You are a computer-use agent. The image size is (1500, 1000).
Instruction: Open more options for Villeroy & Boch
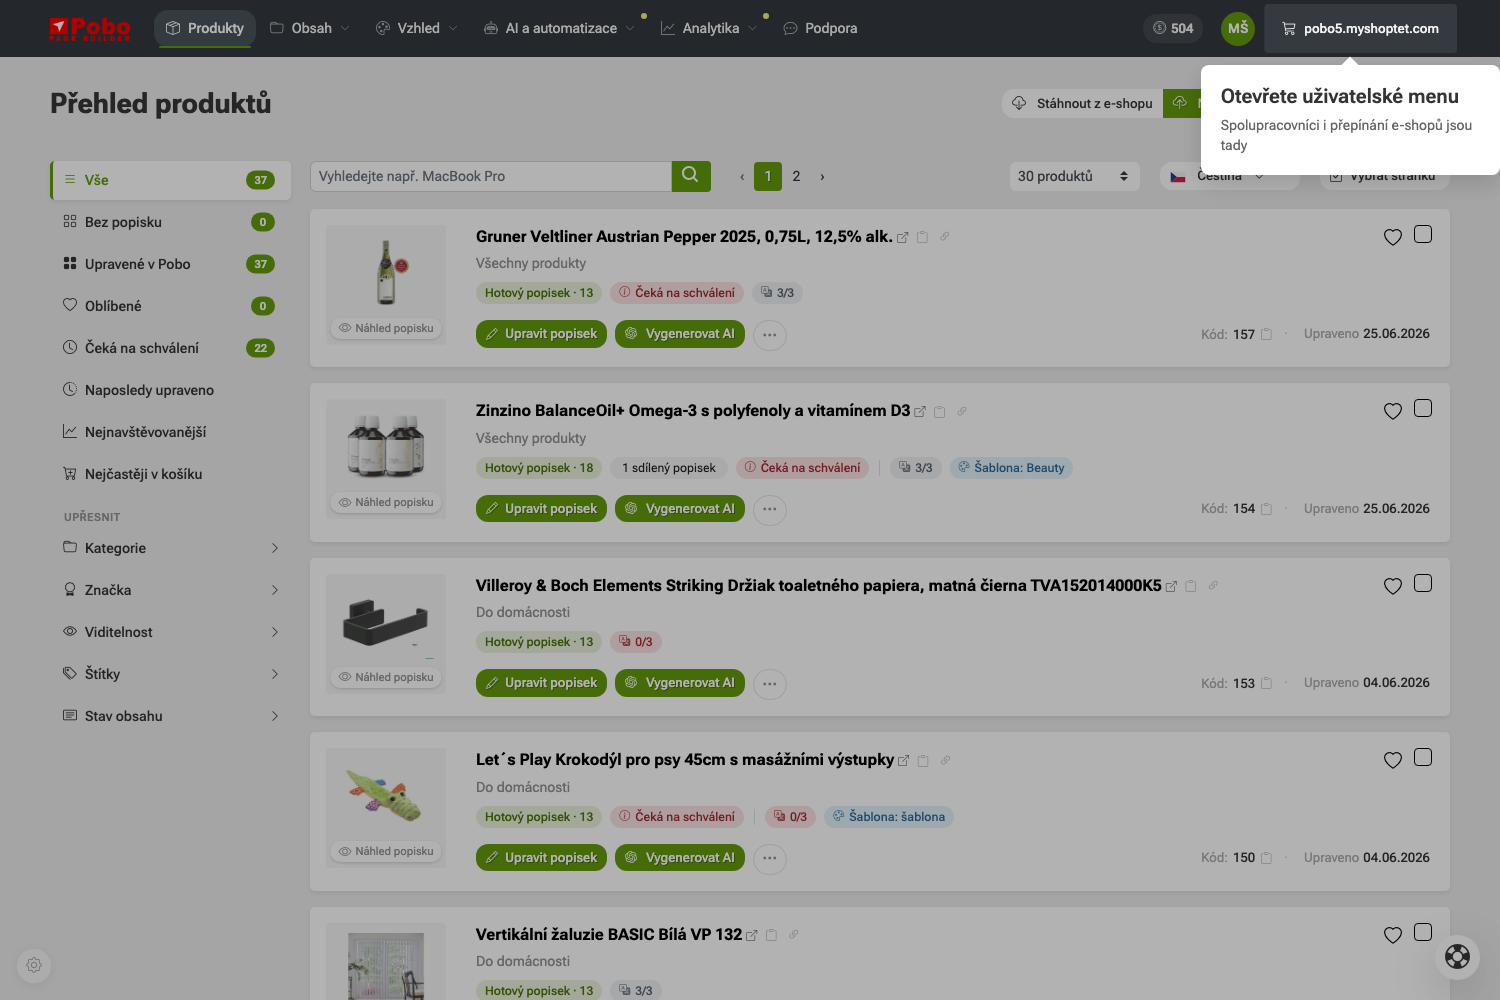click(x=770, y=684)
